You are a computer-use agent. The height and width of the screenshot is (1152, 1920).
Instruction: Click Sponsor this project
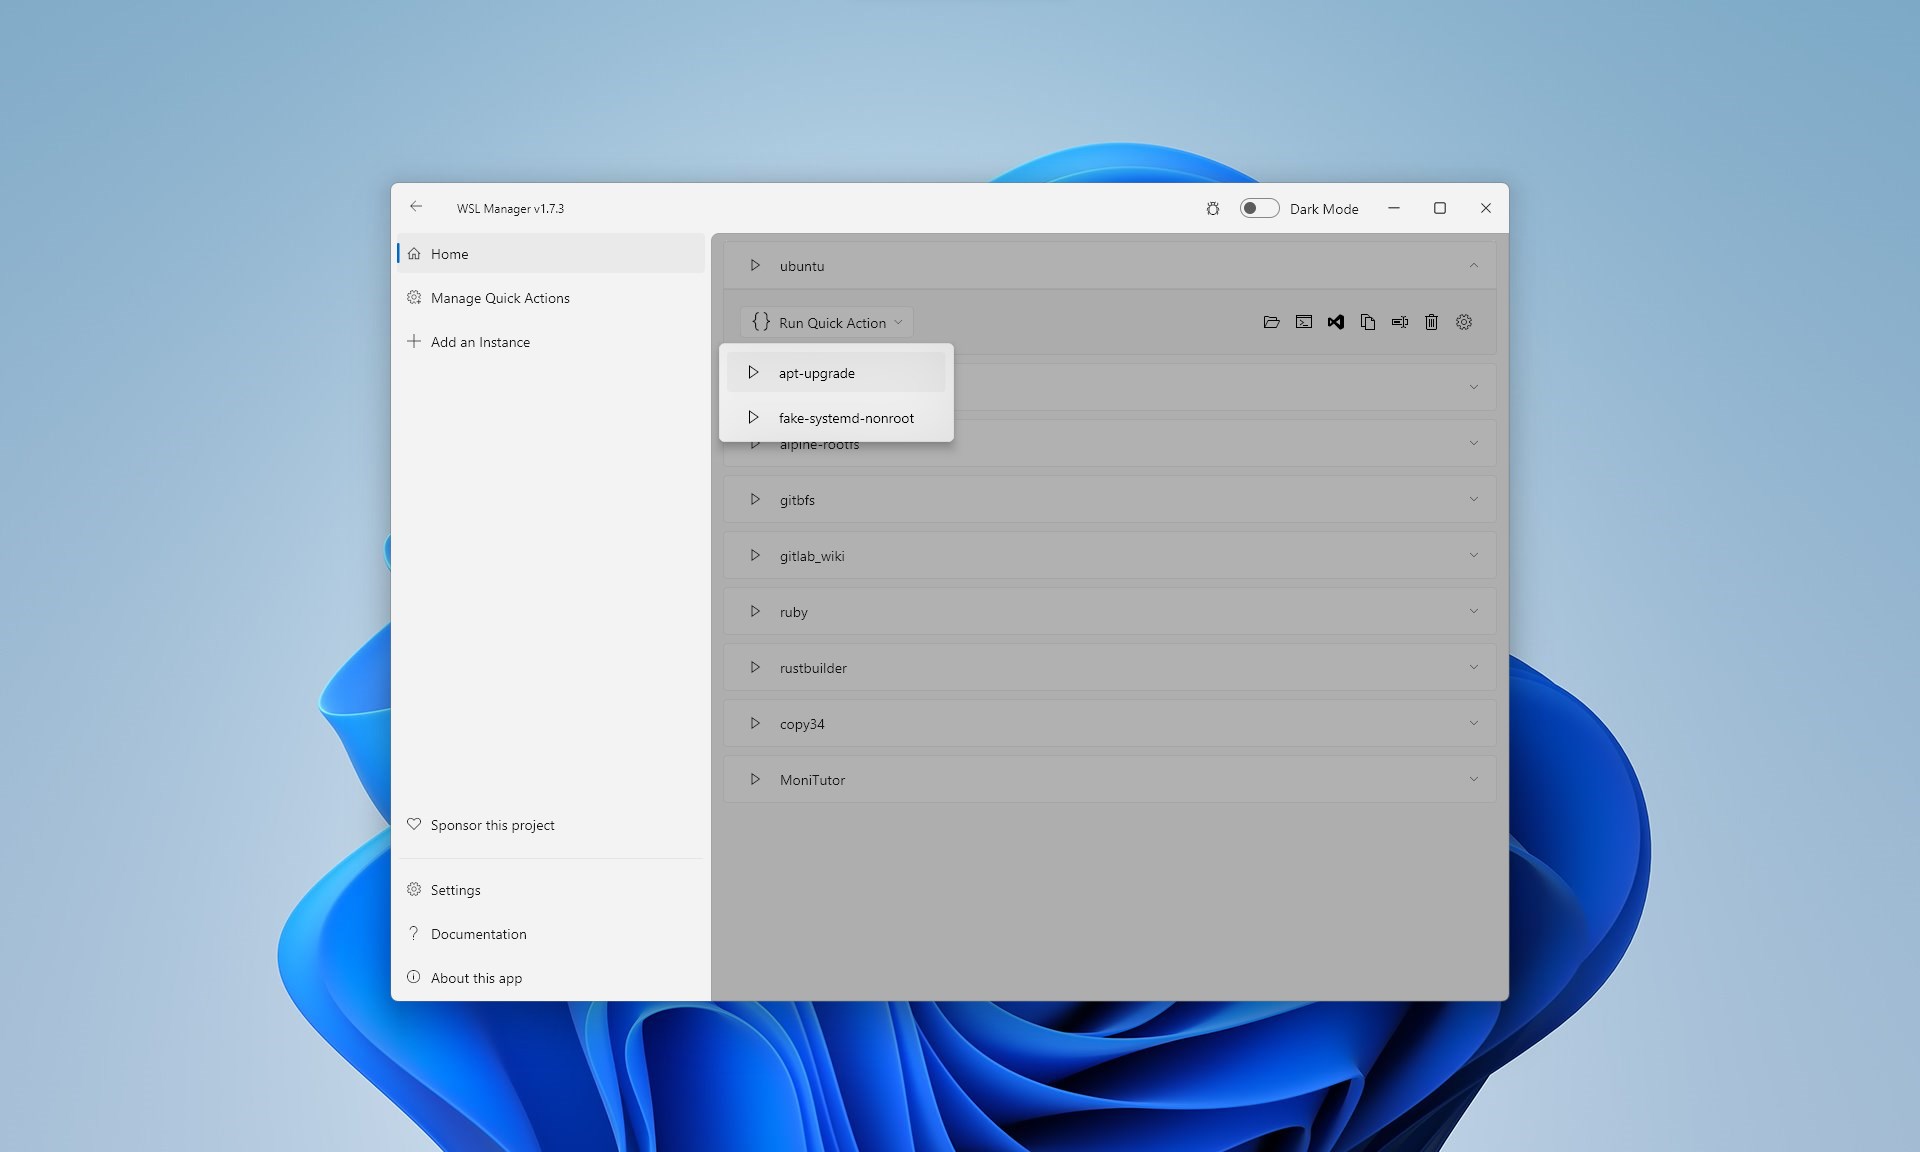492,824
